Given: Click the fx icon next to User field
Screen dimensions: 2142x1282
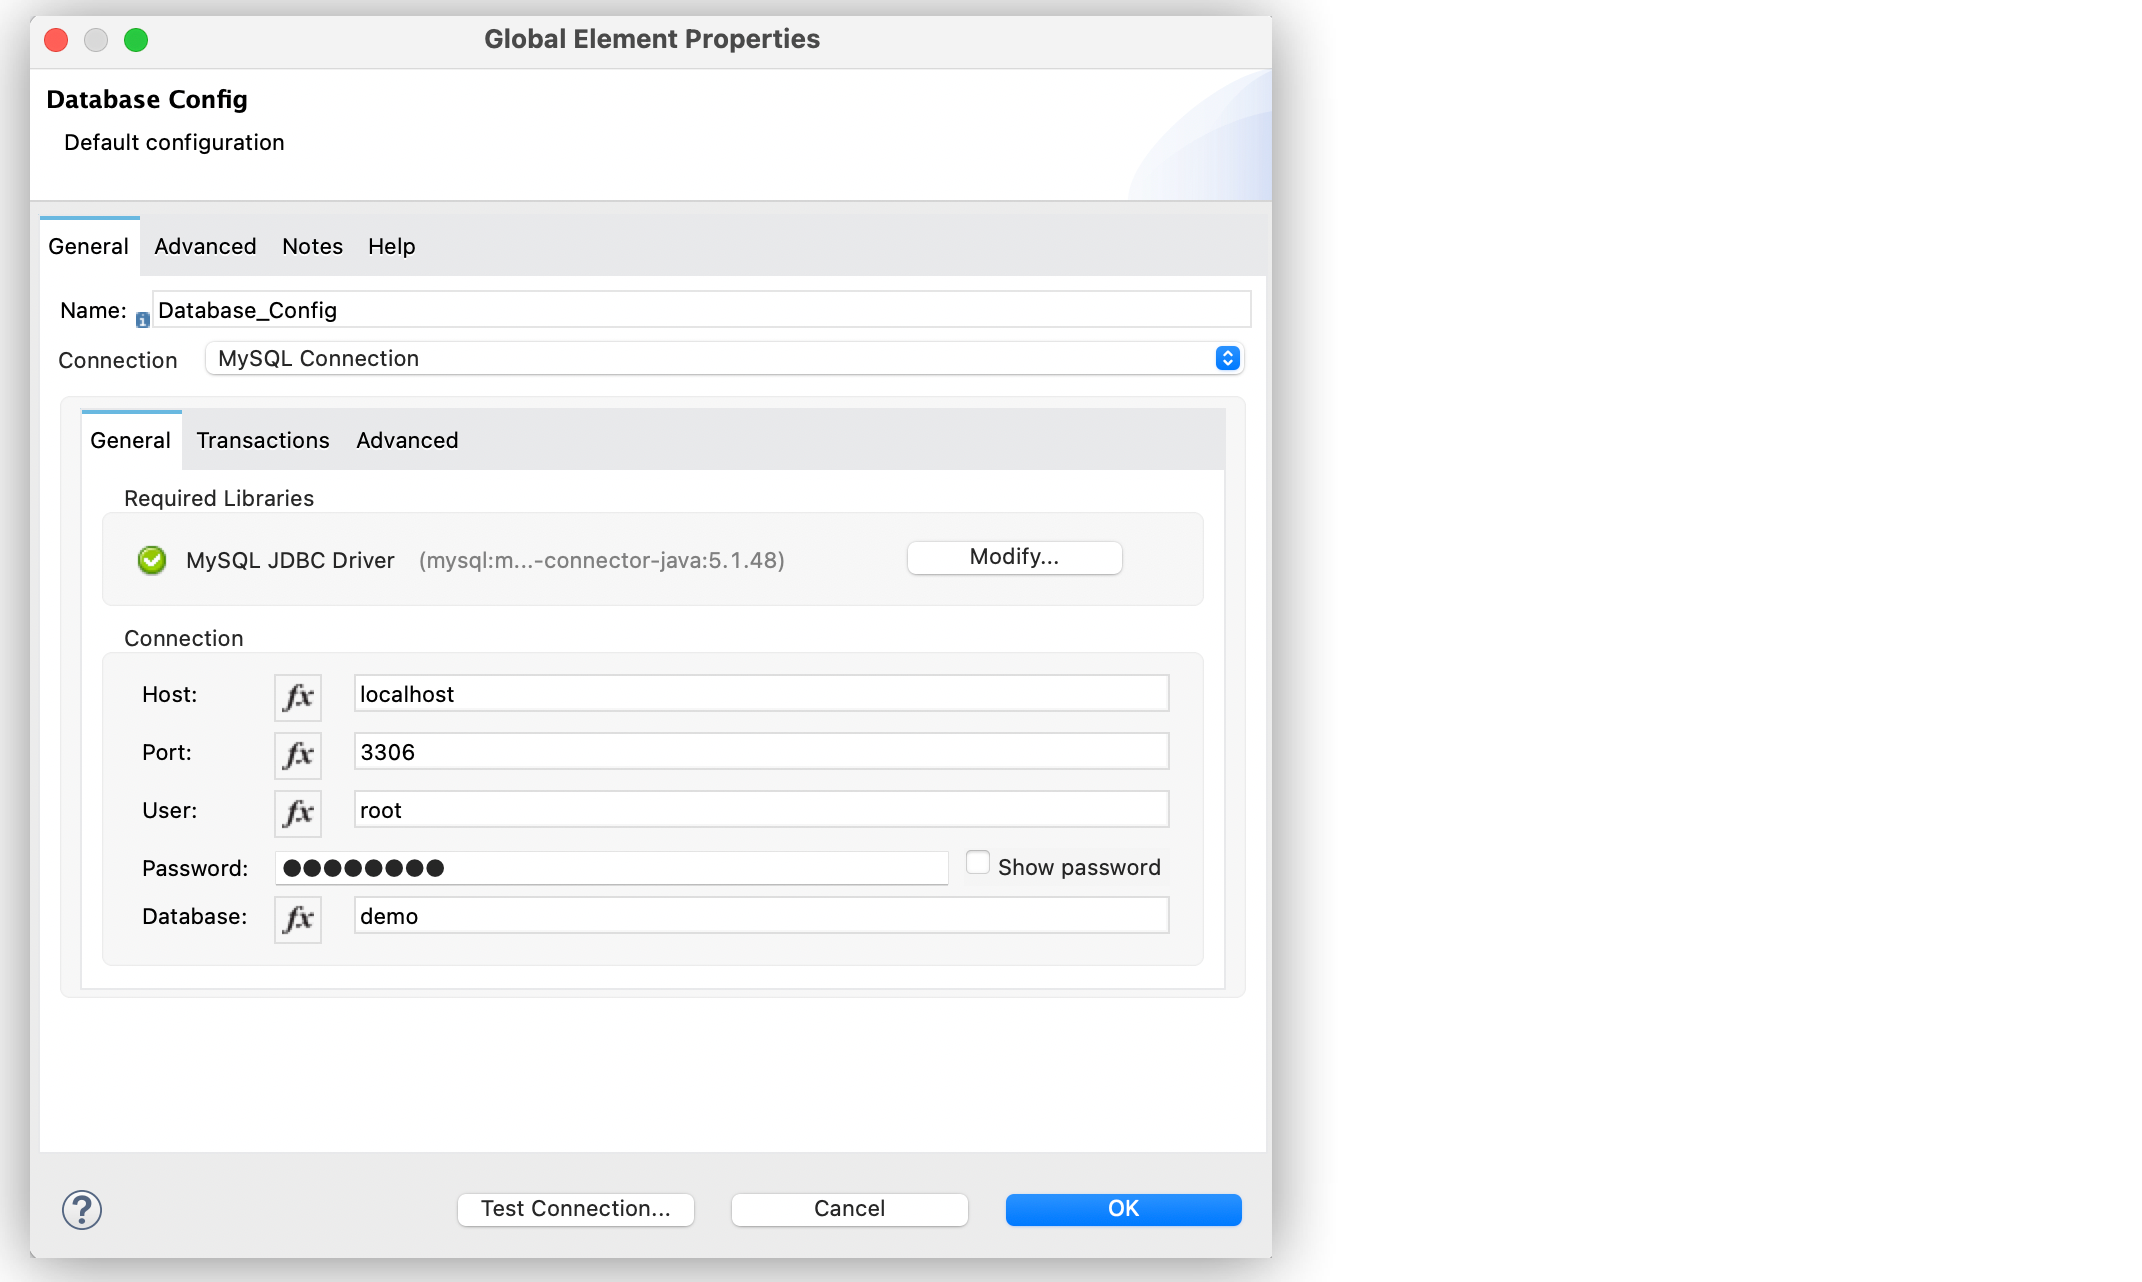Looking at the screenshot, I should pos(298,810).
